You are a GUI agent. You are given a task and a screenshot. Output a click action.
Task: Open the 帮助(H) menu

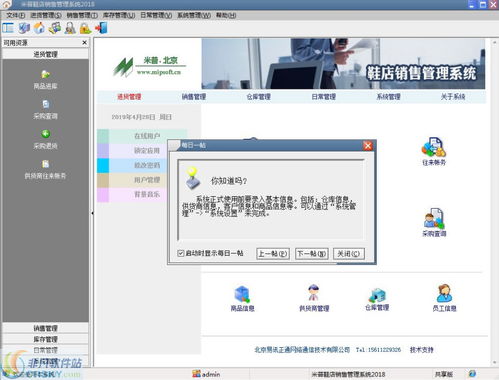click(226, 15)
